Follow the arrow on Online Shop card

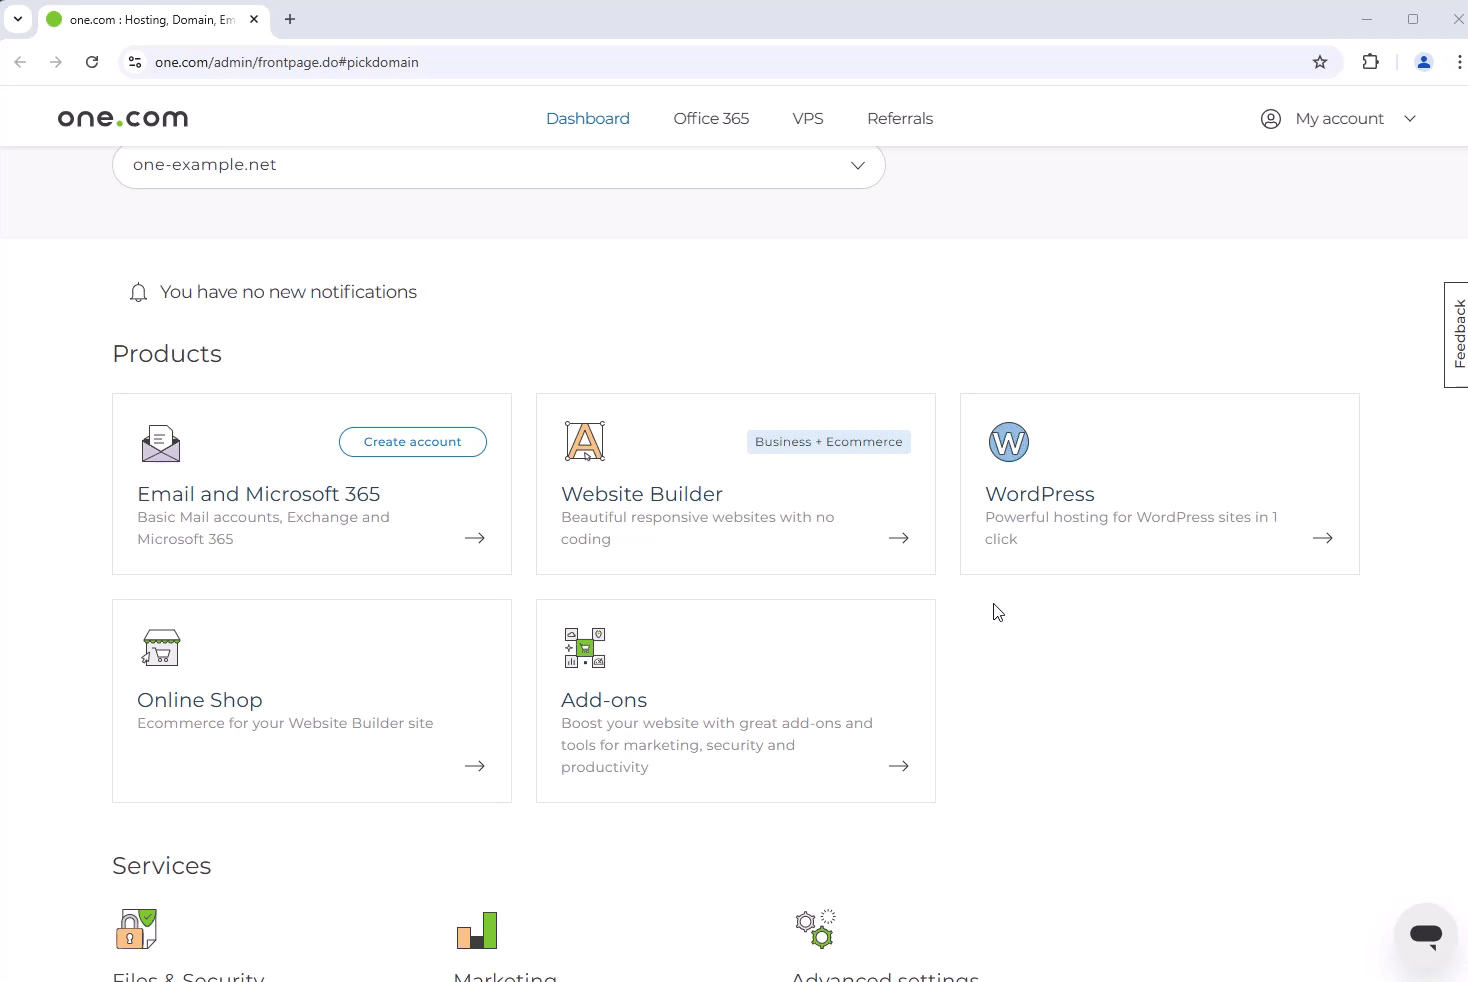coord(475,766)
